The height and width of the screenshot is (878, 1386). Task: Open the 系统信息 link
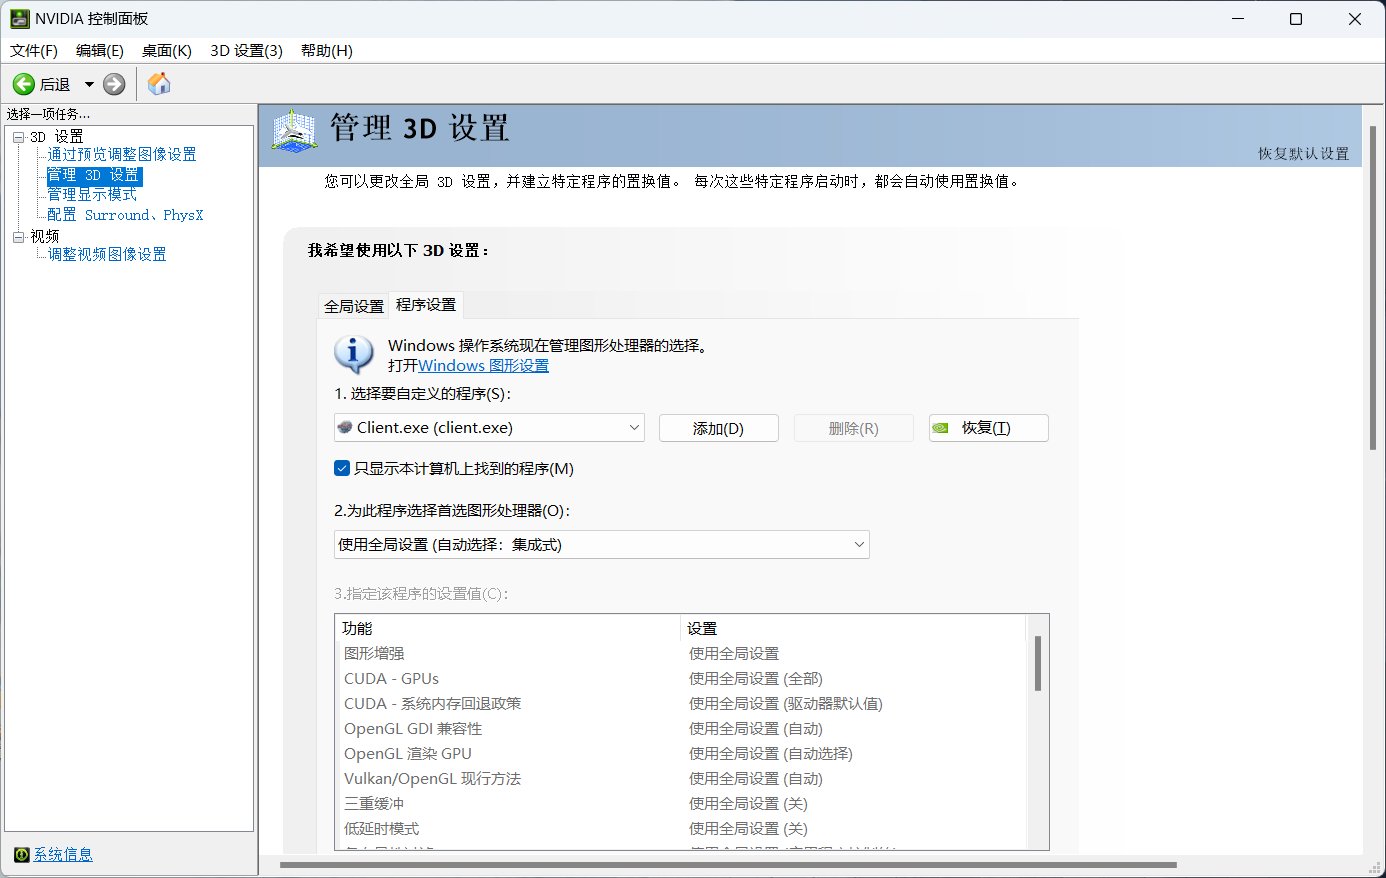[63, 855]
